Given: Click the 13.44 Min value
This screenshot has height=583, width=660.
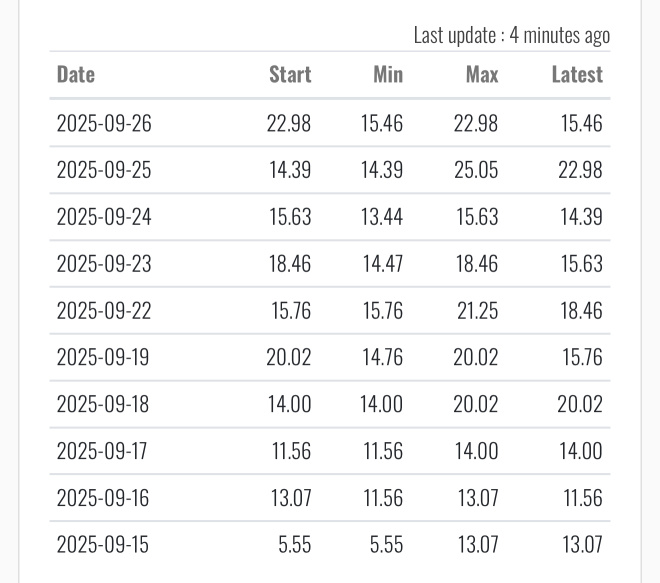Looking at the screenshot, I should [x=382, y=217].
